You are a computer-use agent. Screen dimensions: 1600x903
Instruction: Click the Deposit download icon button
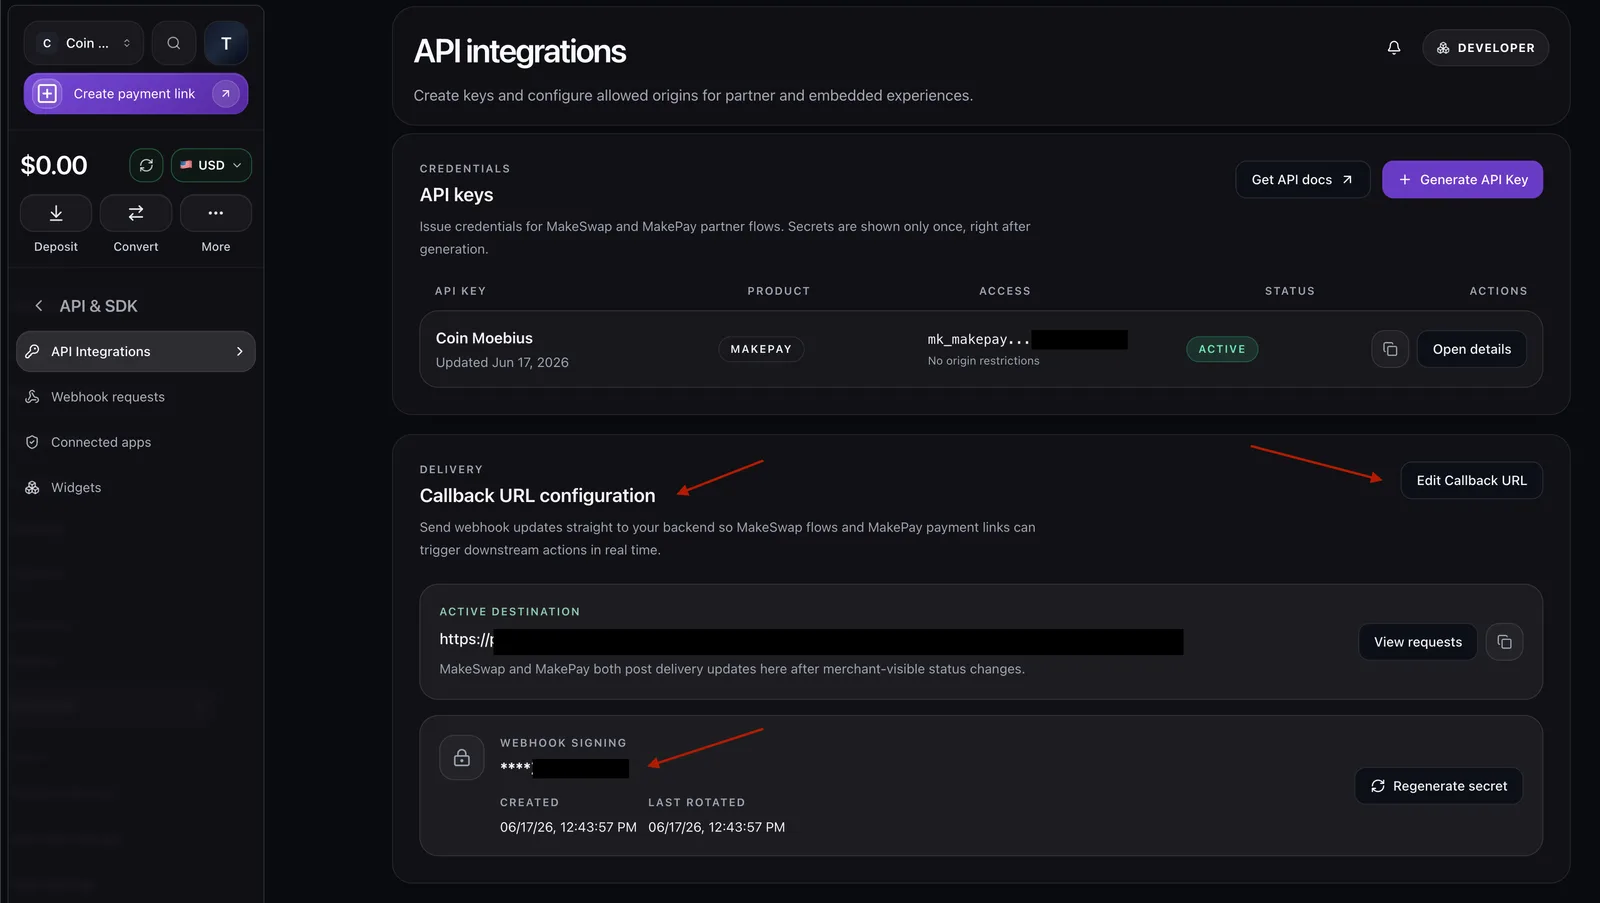click(56, 213)
